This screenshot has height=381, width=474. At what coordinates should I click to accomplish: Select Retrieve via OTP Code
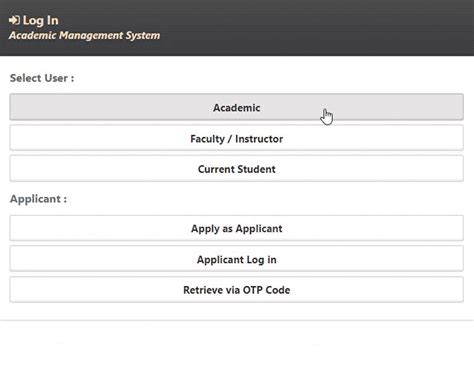(x=236, y=289)
